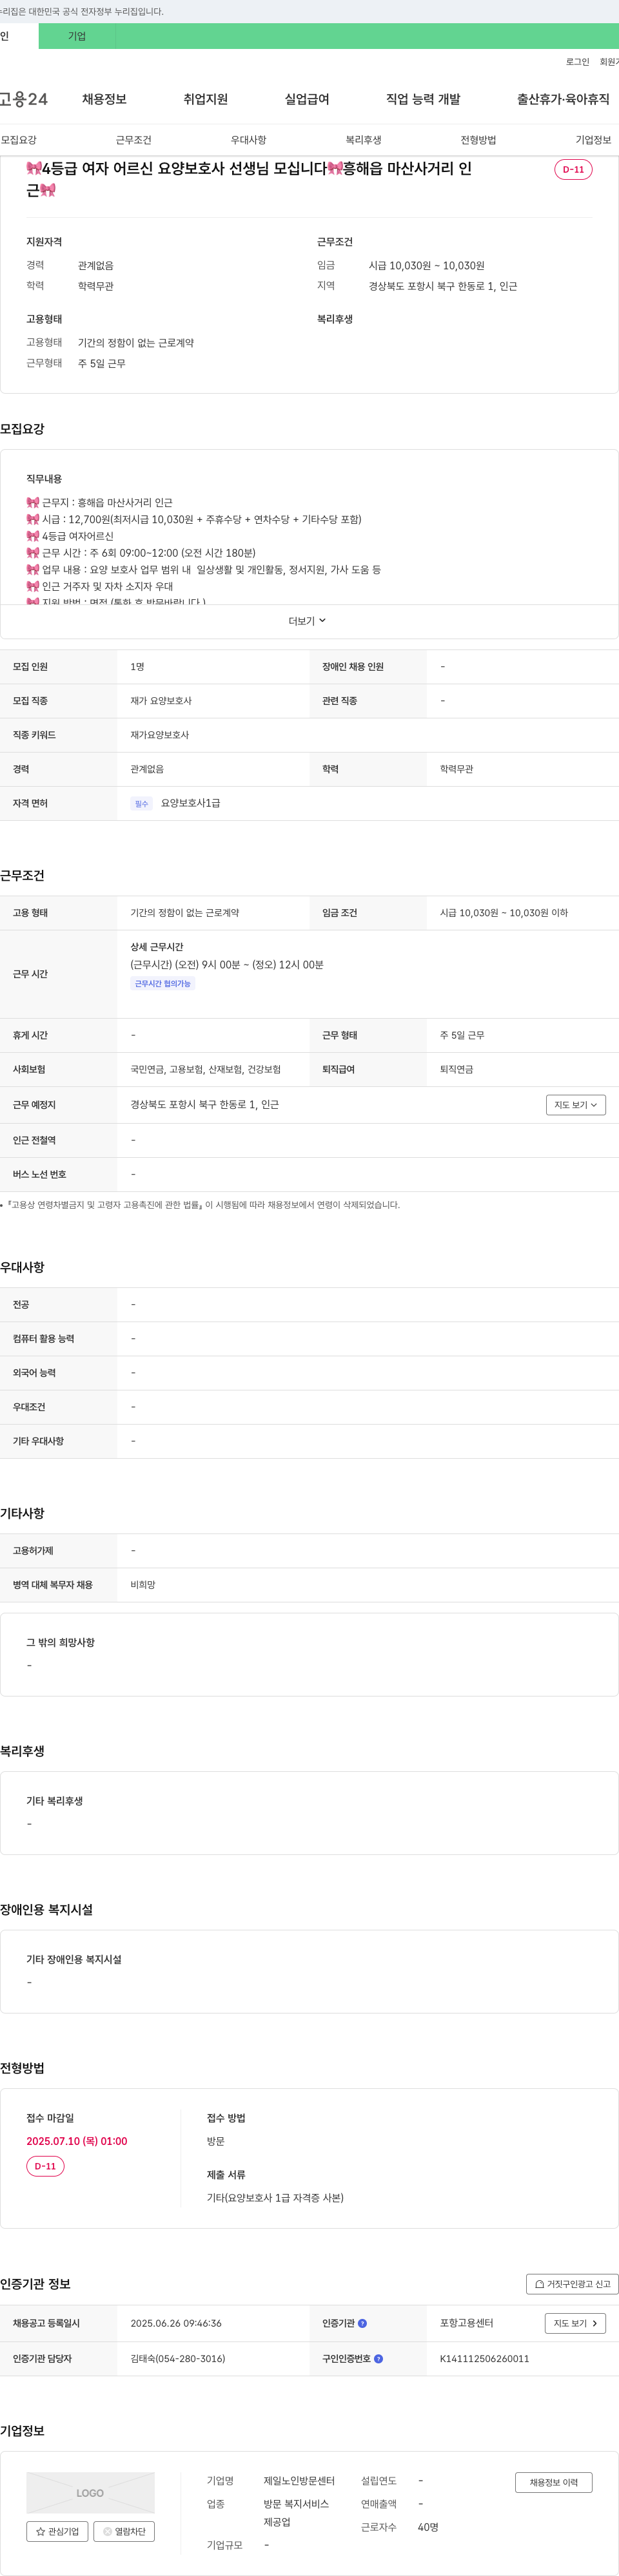Click the company LOGO placeholder image
This screenshot has width=619, height=2576.
tap(90, 2492)
